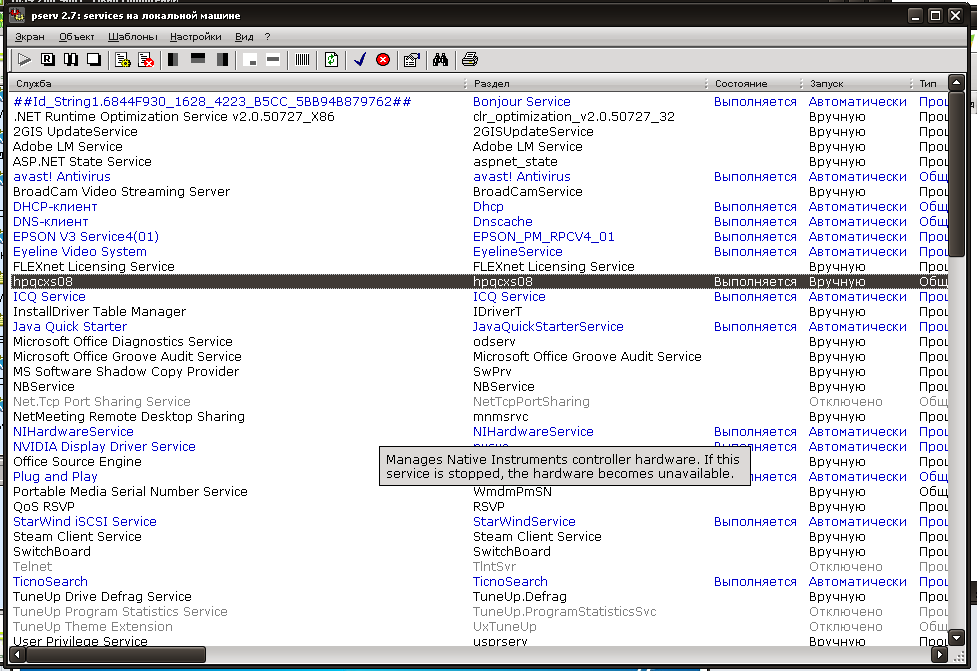Viewport: 977px width, 671px height.
Task: Select the 'DNS-клиент' service
Action: click(x=50, y=221)
